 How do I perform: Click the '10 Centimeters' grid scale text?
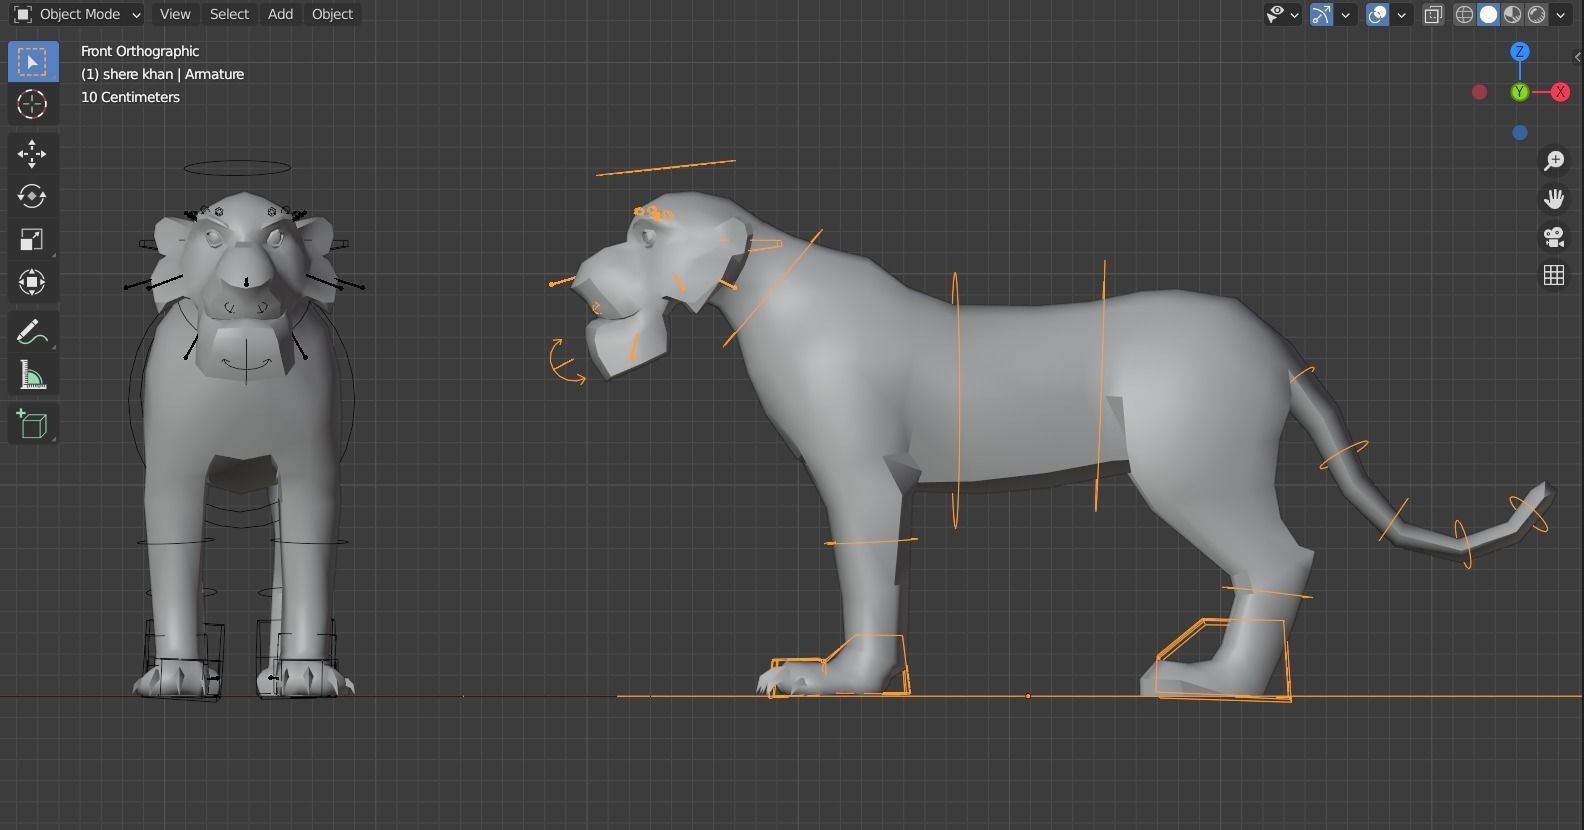click(130, 97)
